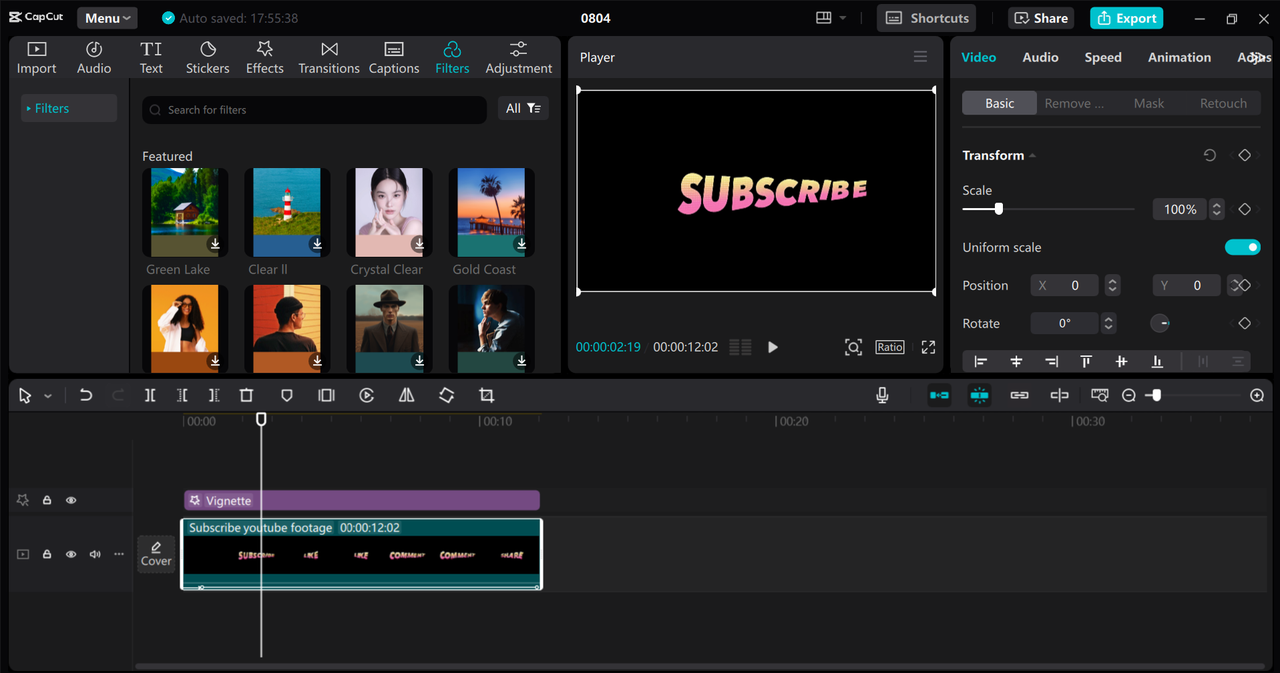Viewport: 1280px width, 673px height.
Task: Open the Animation properties tab
Action: (1179, 57)
